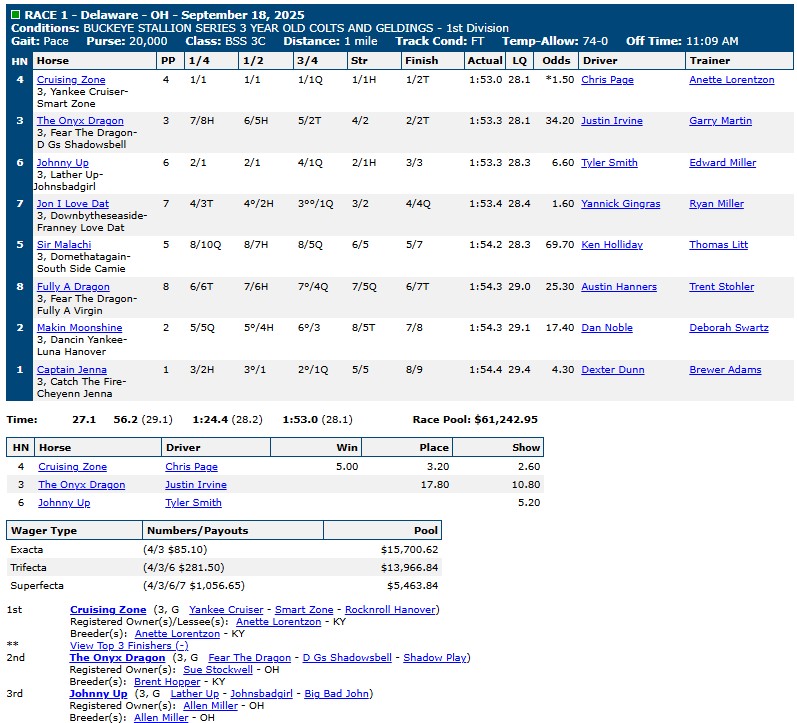Viewport: 797px width, 723px height.
Task: Click the Sir Malachi horse link
Action: (x=64, y=245)
